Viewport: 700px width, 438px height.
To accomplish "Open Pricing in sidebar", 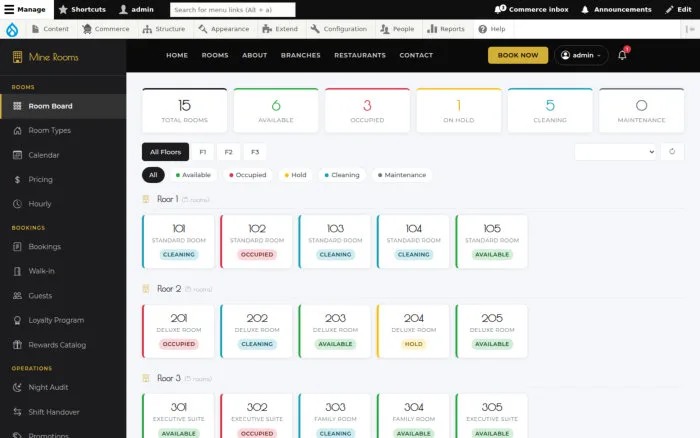I will (63, 179).
